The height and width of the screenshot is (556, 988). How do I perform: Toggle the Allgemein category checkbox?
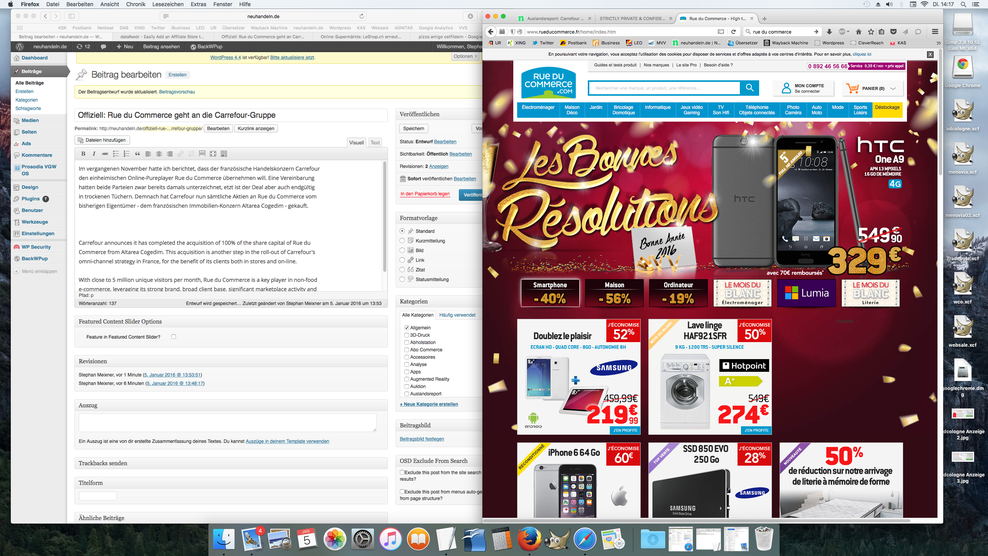406,328
